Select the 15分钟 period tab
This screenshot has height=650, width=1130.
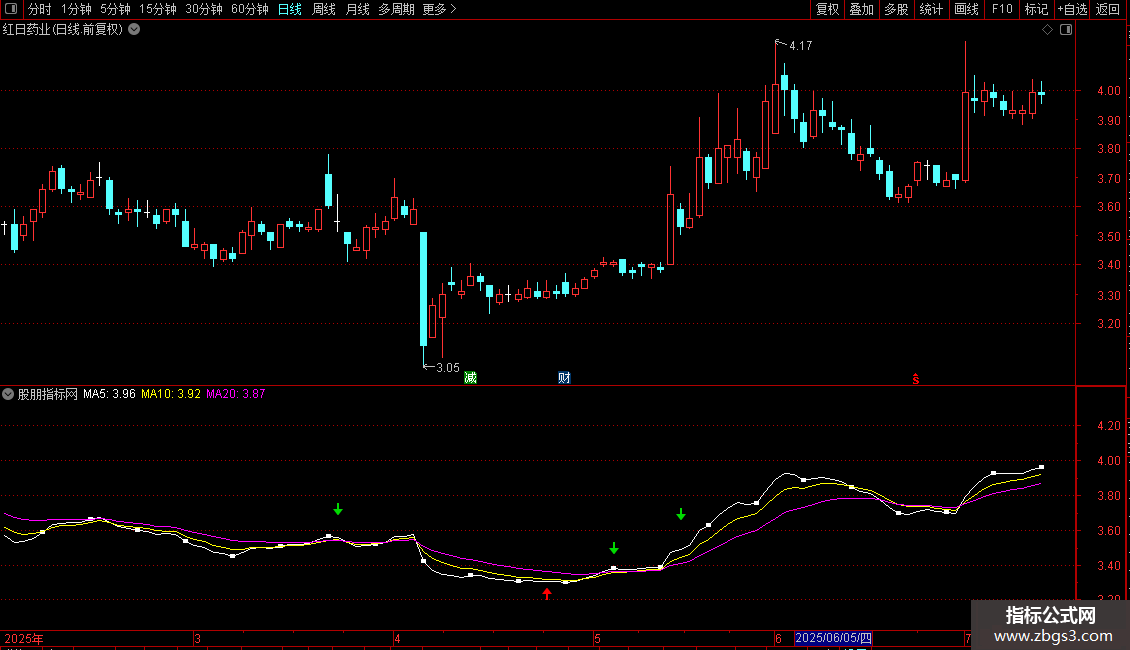[158, 9]
